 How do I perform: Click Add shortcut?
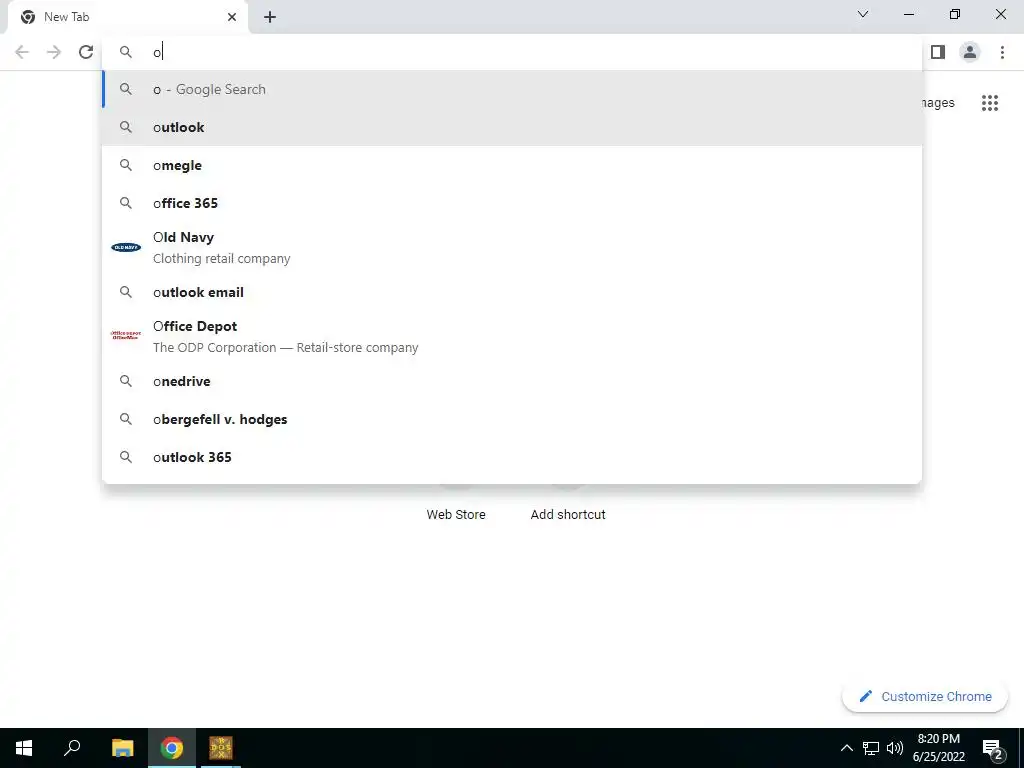(568, 515)
